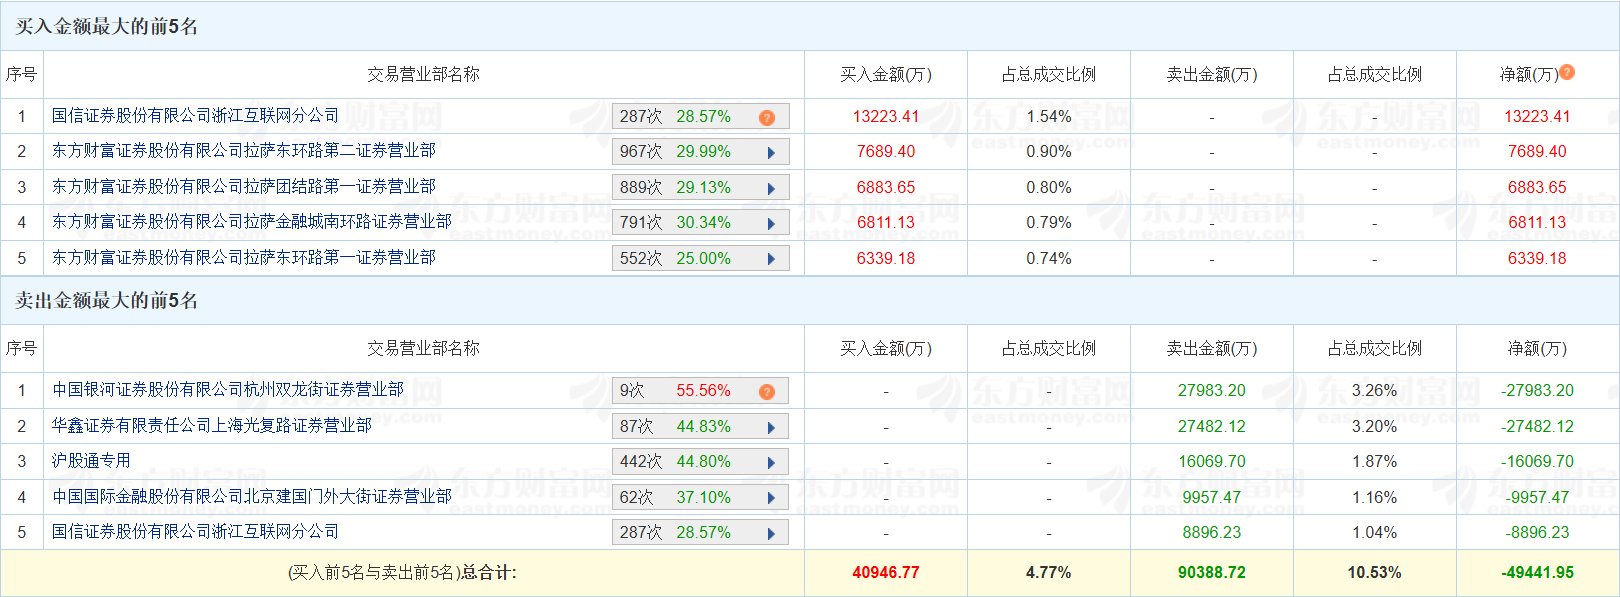
Task: Expand arrow next to 442次 44.80%
Action: tap(771, 463)
